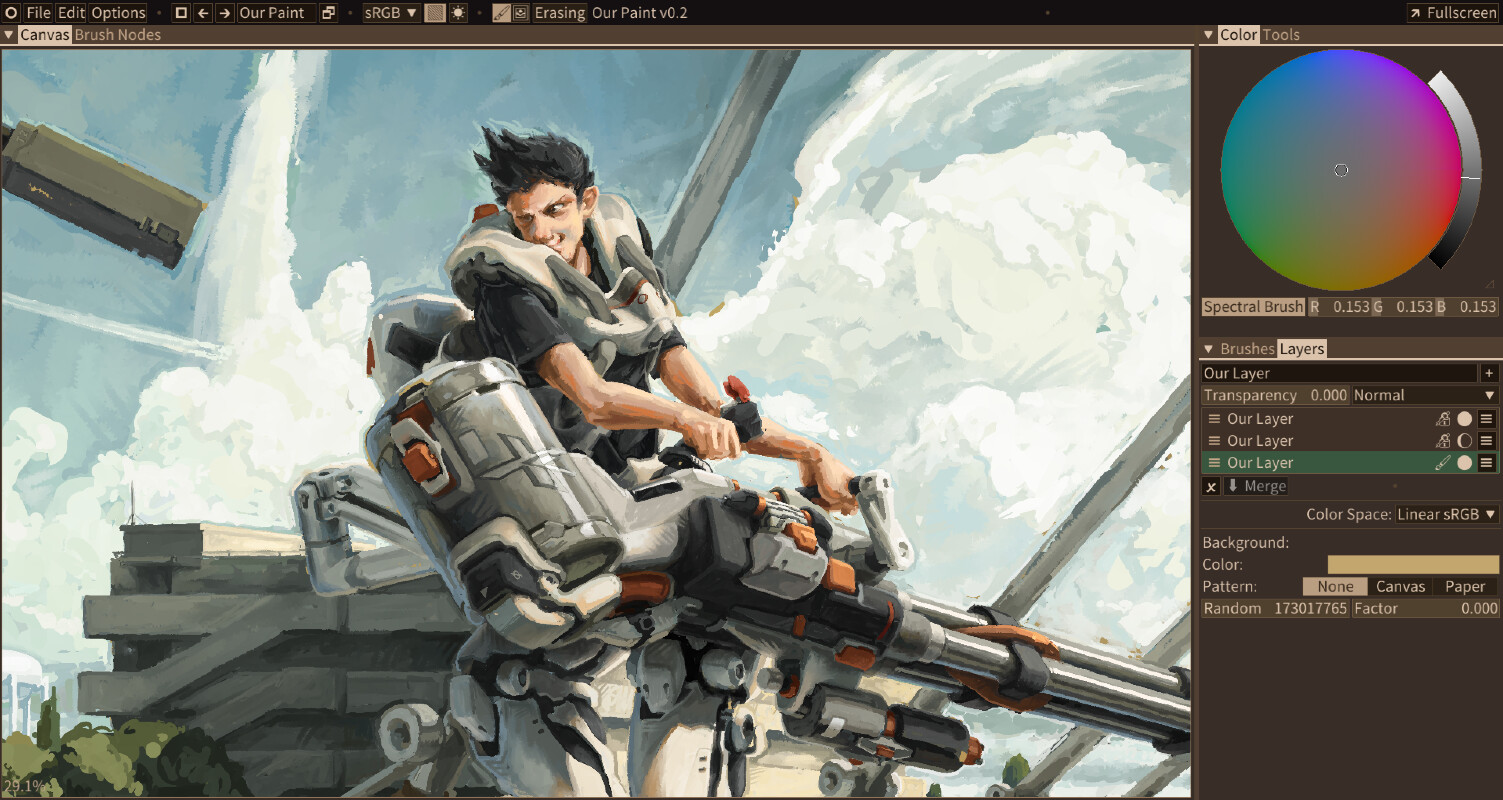The width and height of the screenshot is (1503, 800).
Task: Merge the layer down
Action: click(1256, 486)
